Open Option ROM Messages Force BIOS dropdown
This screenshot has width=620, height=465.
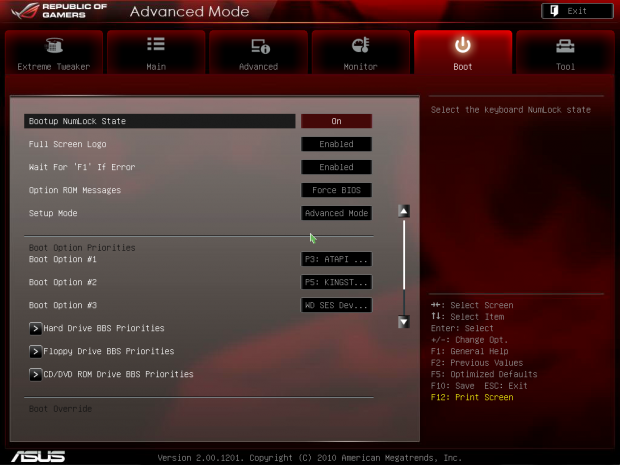pyautogui.click(x=336, y=190)
